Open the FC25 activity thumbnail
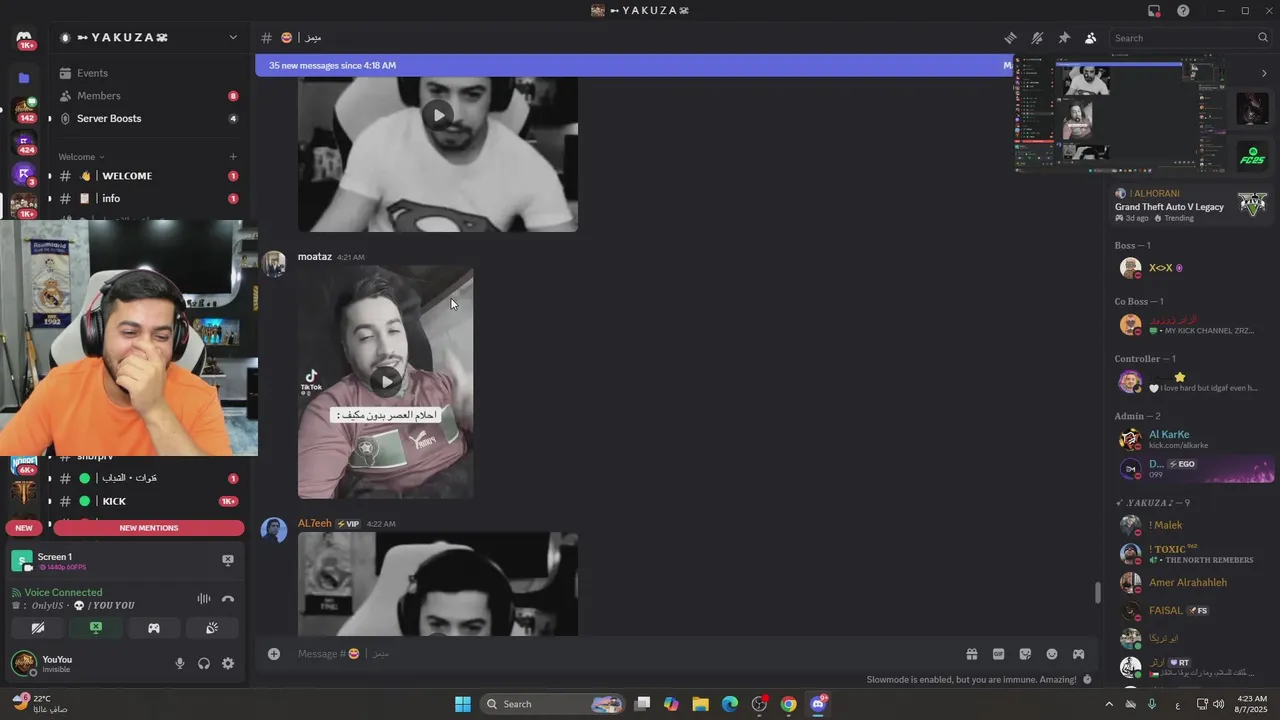Viewport: 1280px width, 720px height. click(x=1252, y=156)
